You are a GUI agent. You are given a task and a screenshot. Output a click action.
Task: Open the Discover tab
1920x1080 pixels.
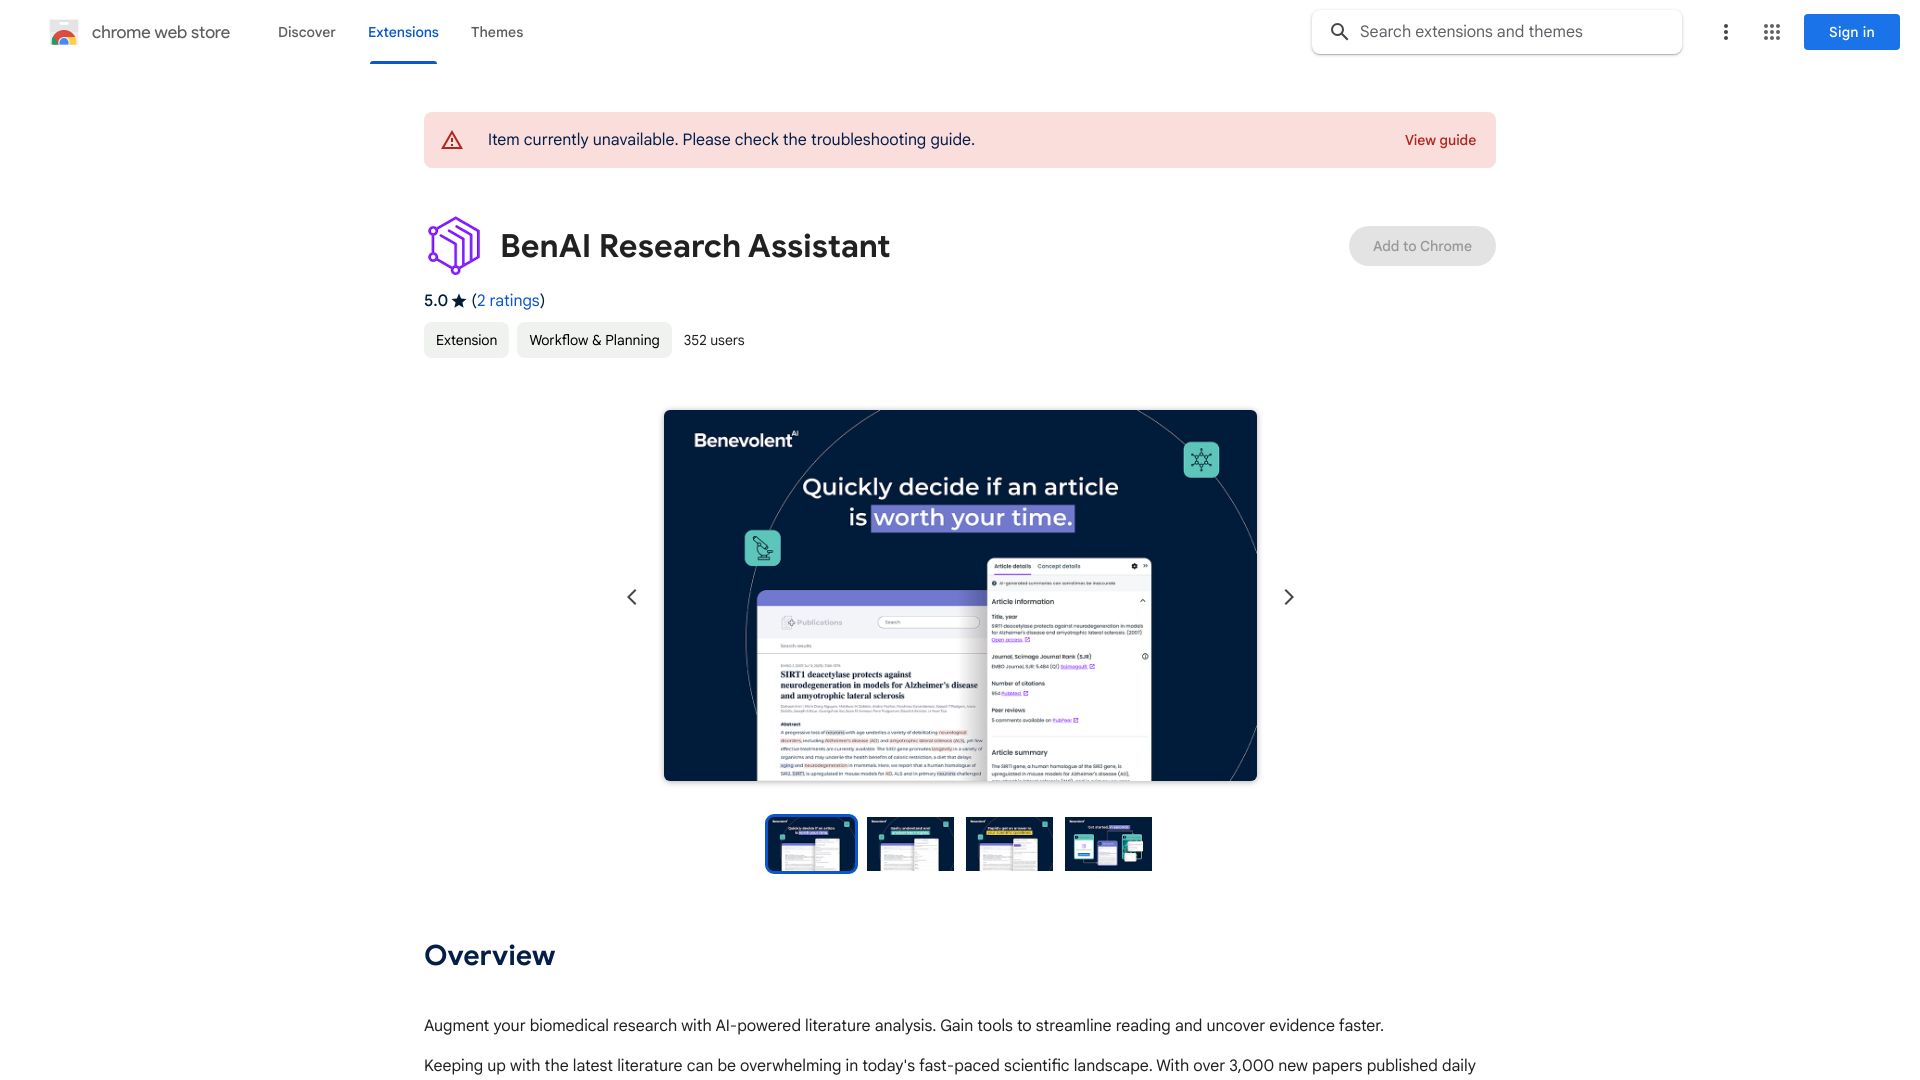point(306,32)
